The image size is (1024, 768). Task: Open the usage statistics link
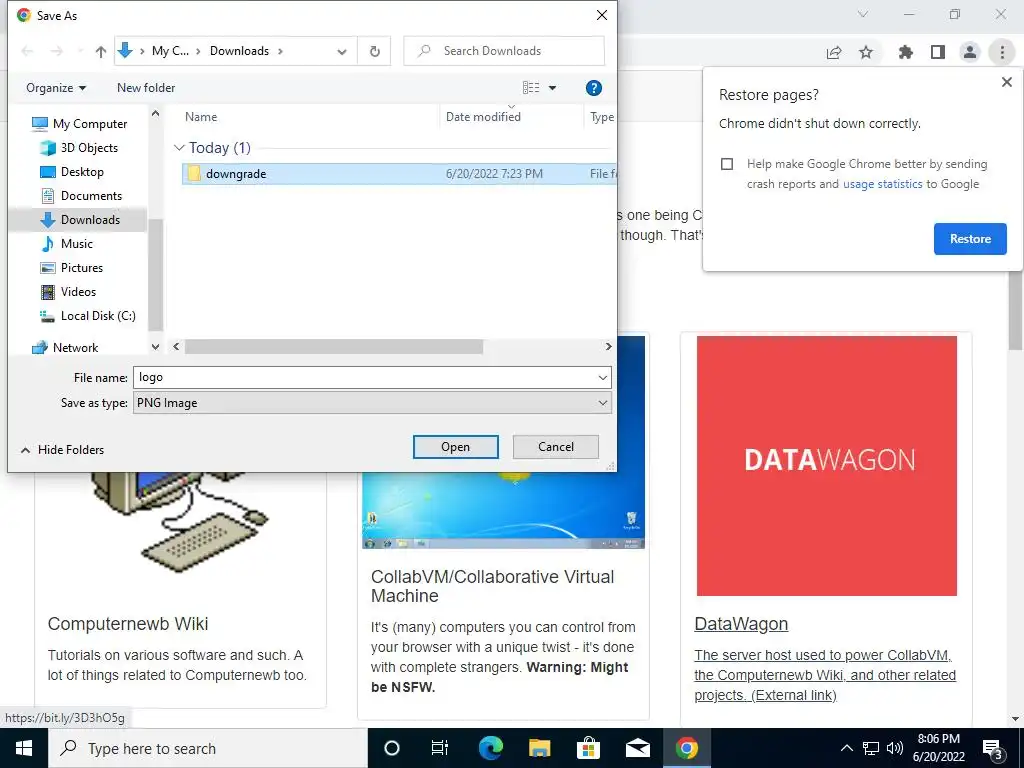point(882,184)
